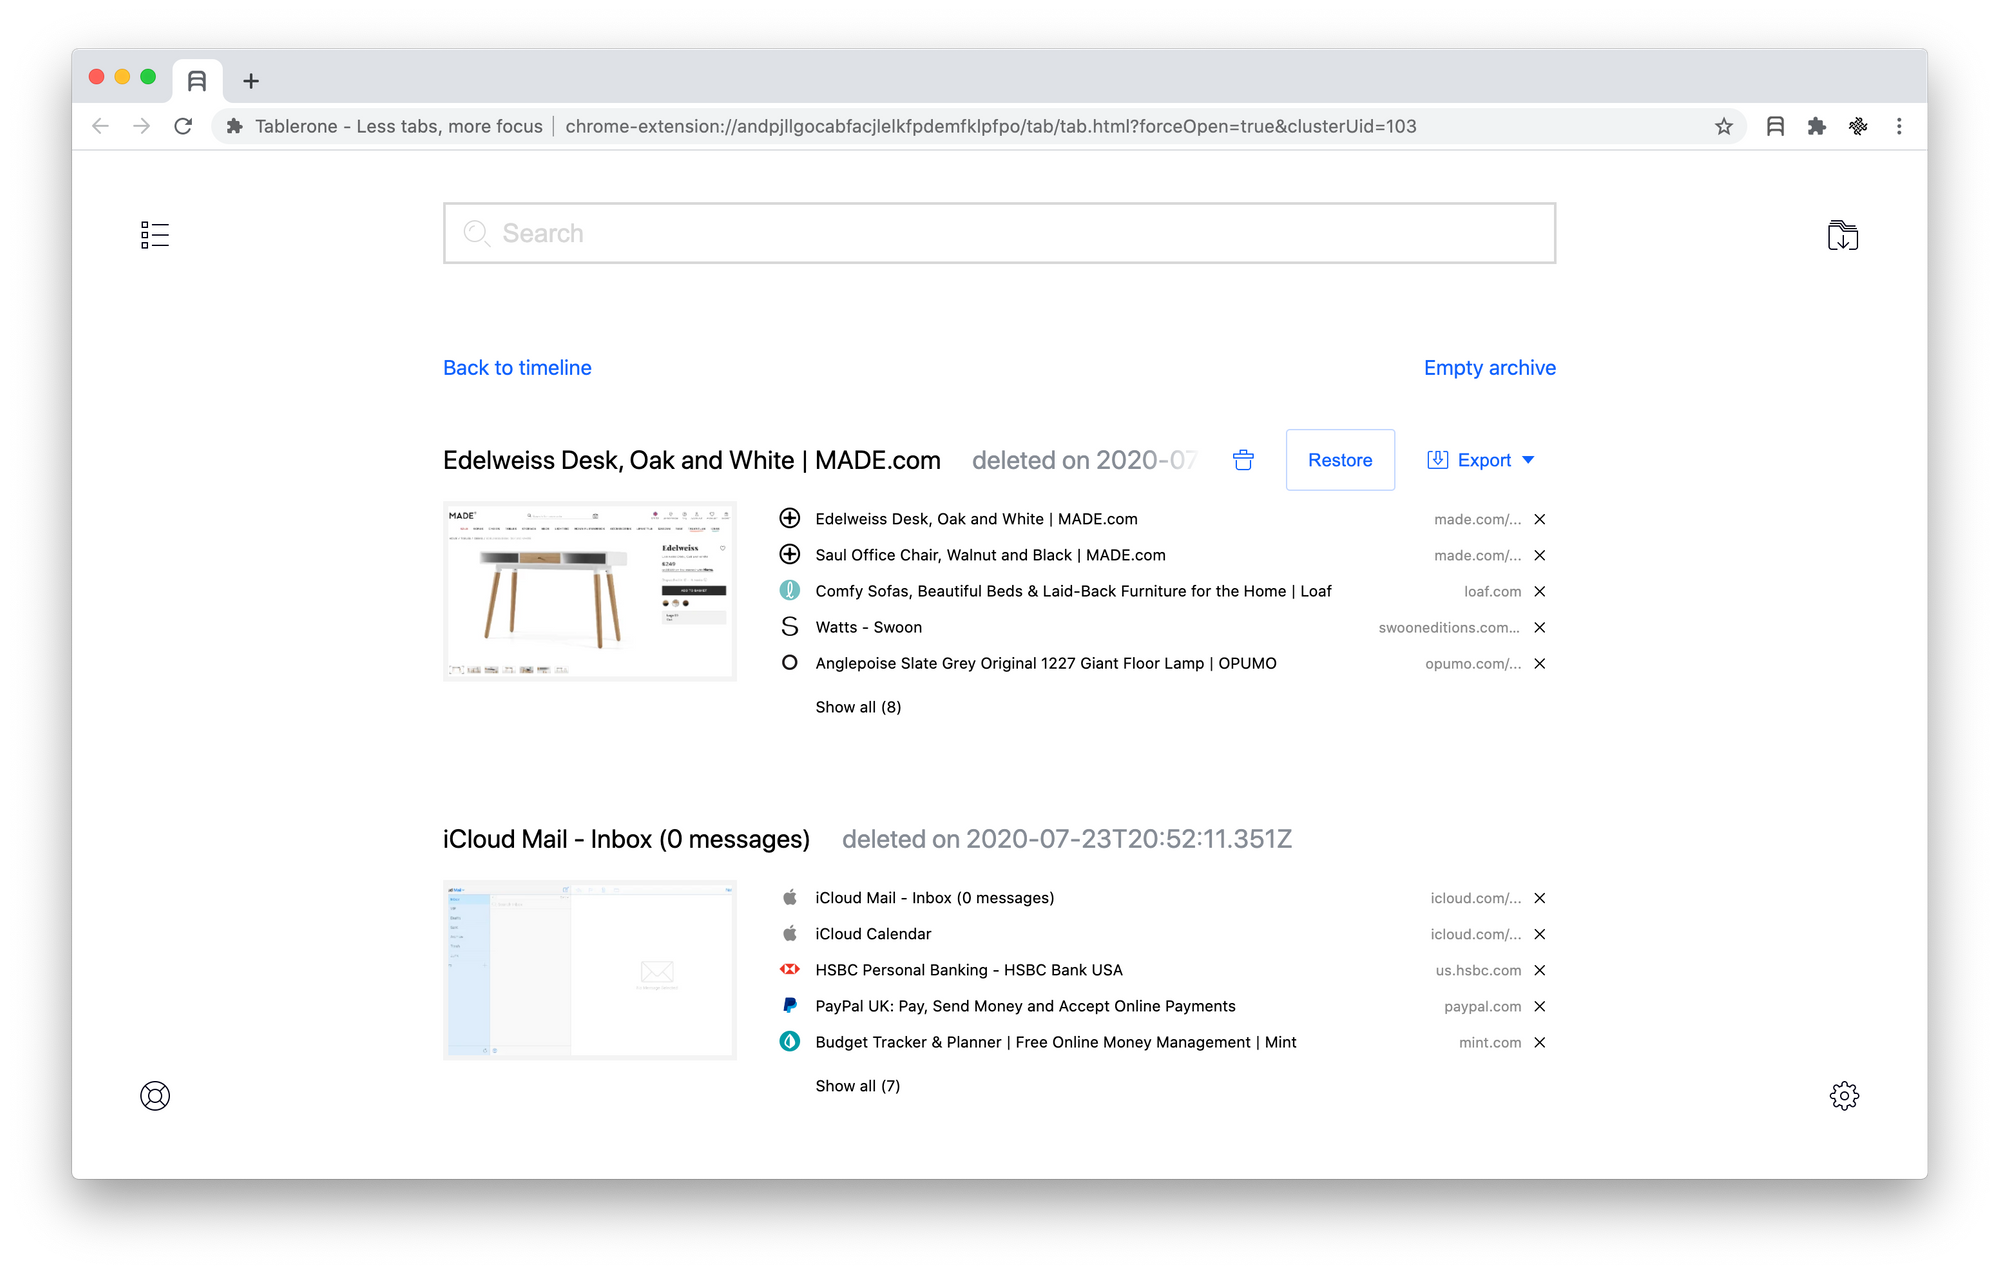
Task: Delete the Edelweiss Desk archived group with trash icon
Action: pos(1243,460)
